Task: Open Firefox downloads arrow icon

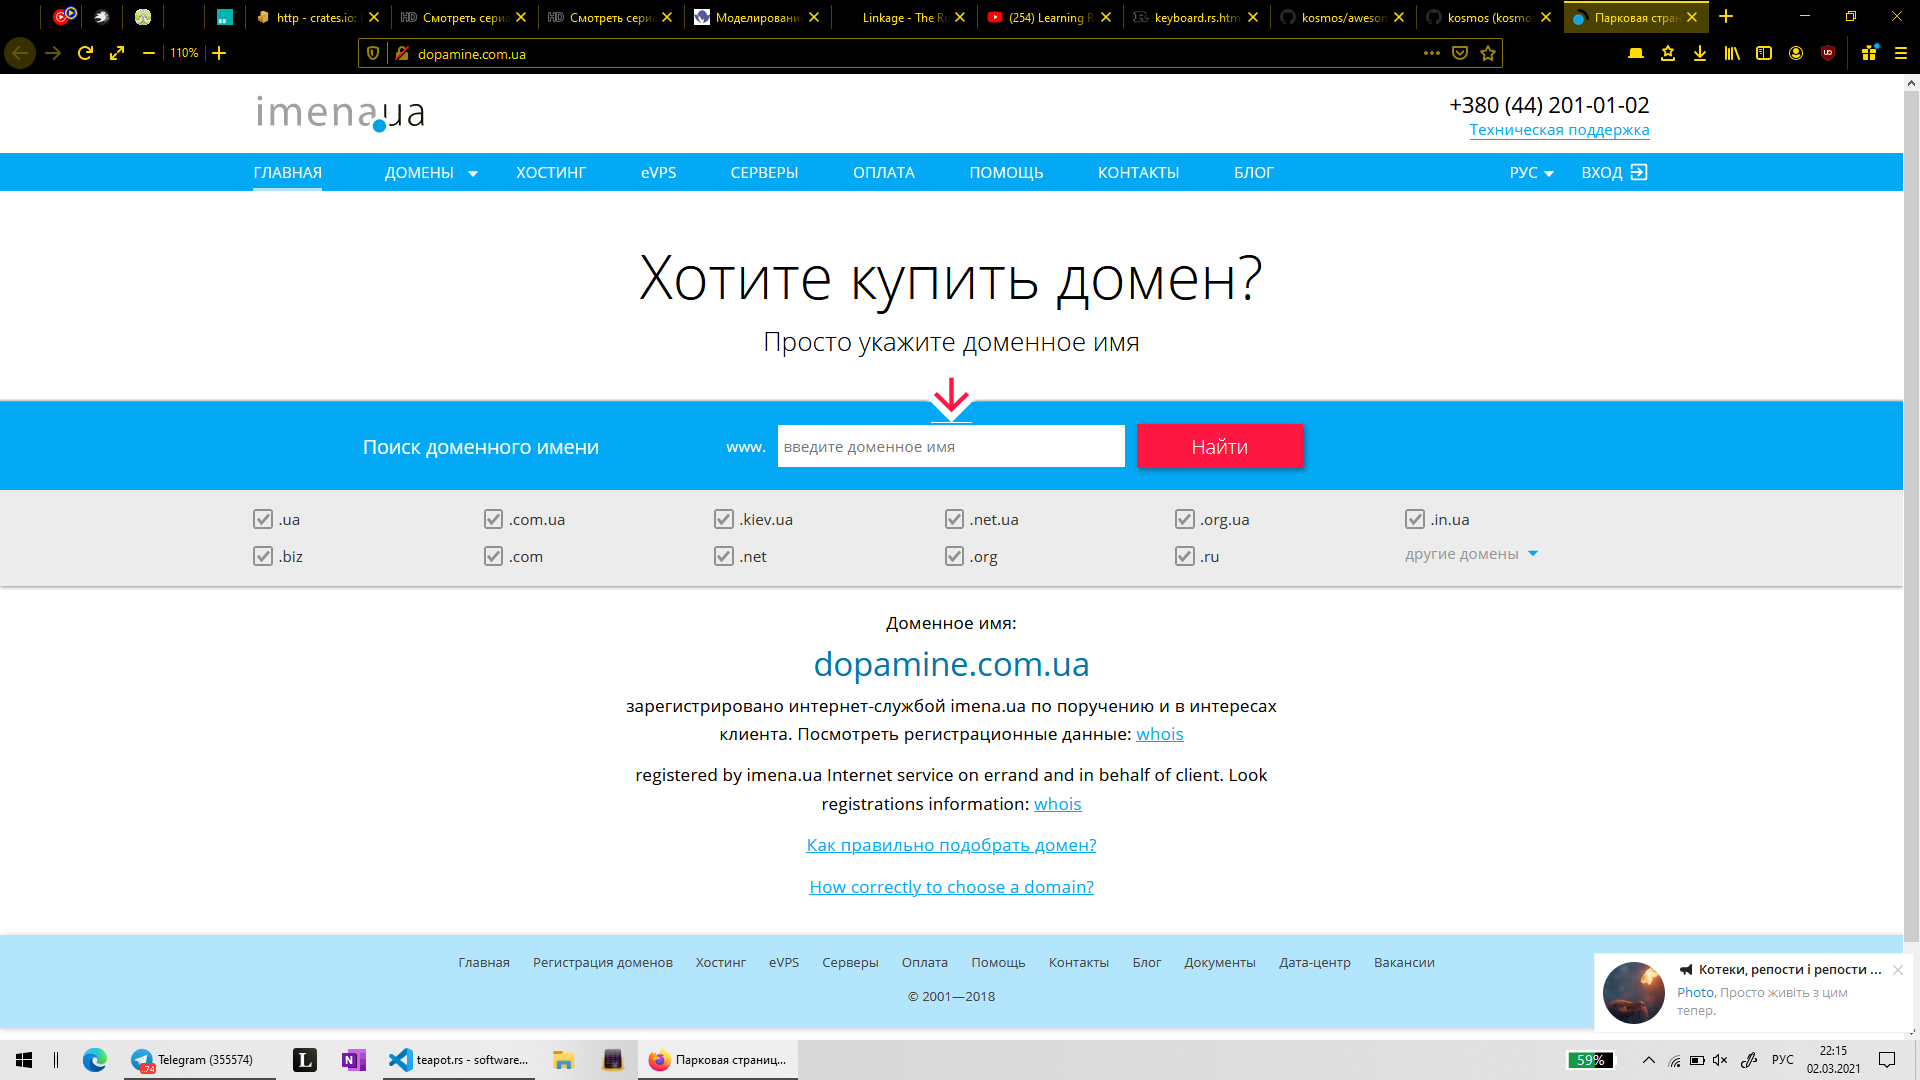Action: click(1700, 53)
